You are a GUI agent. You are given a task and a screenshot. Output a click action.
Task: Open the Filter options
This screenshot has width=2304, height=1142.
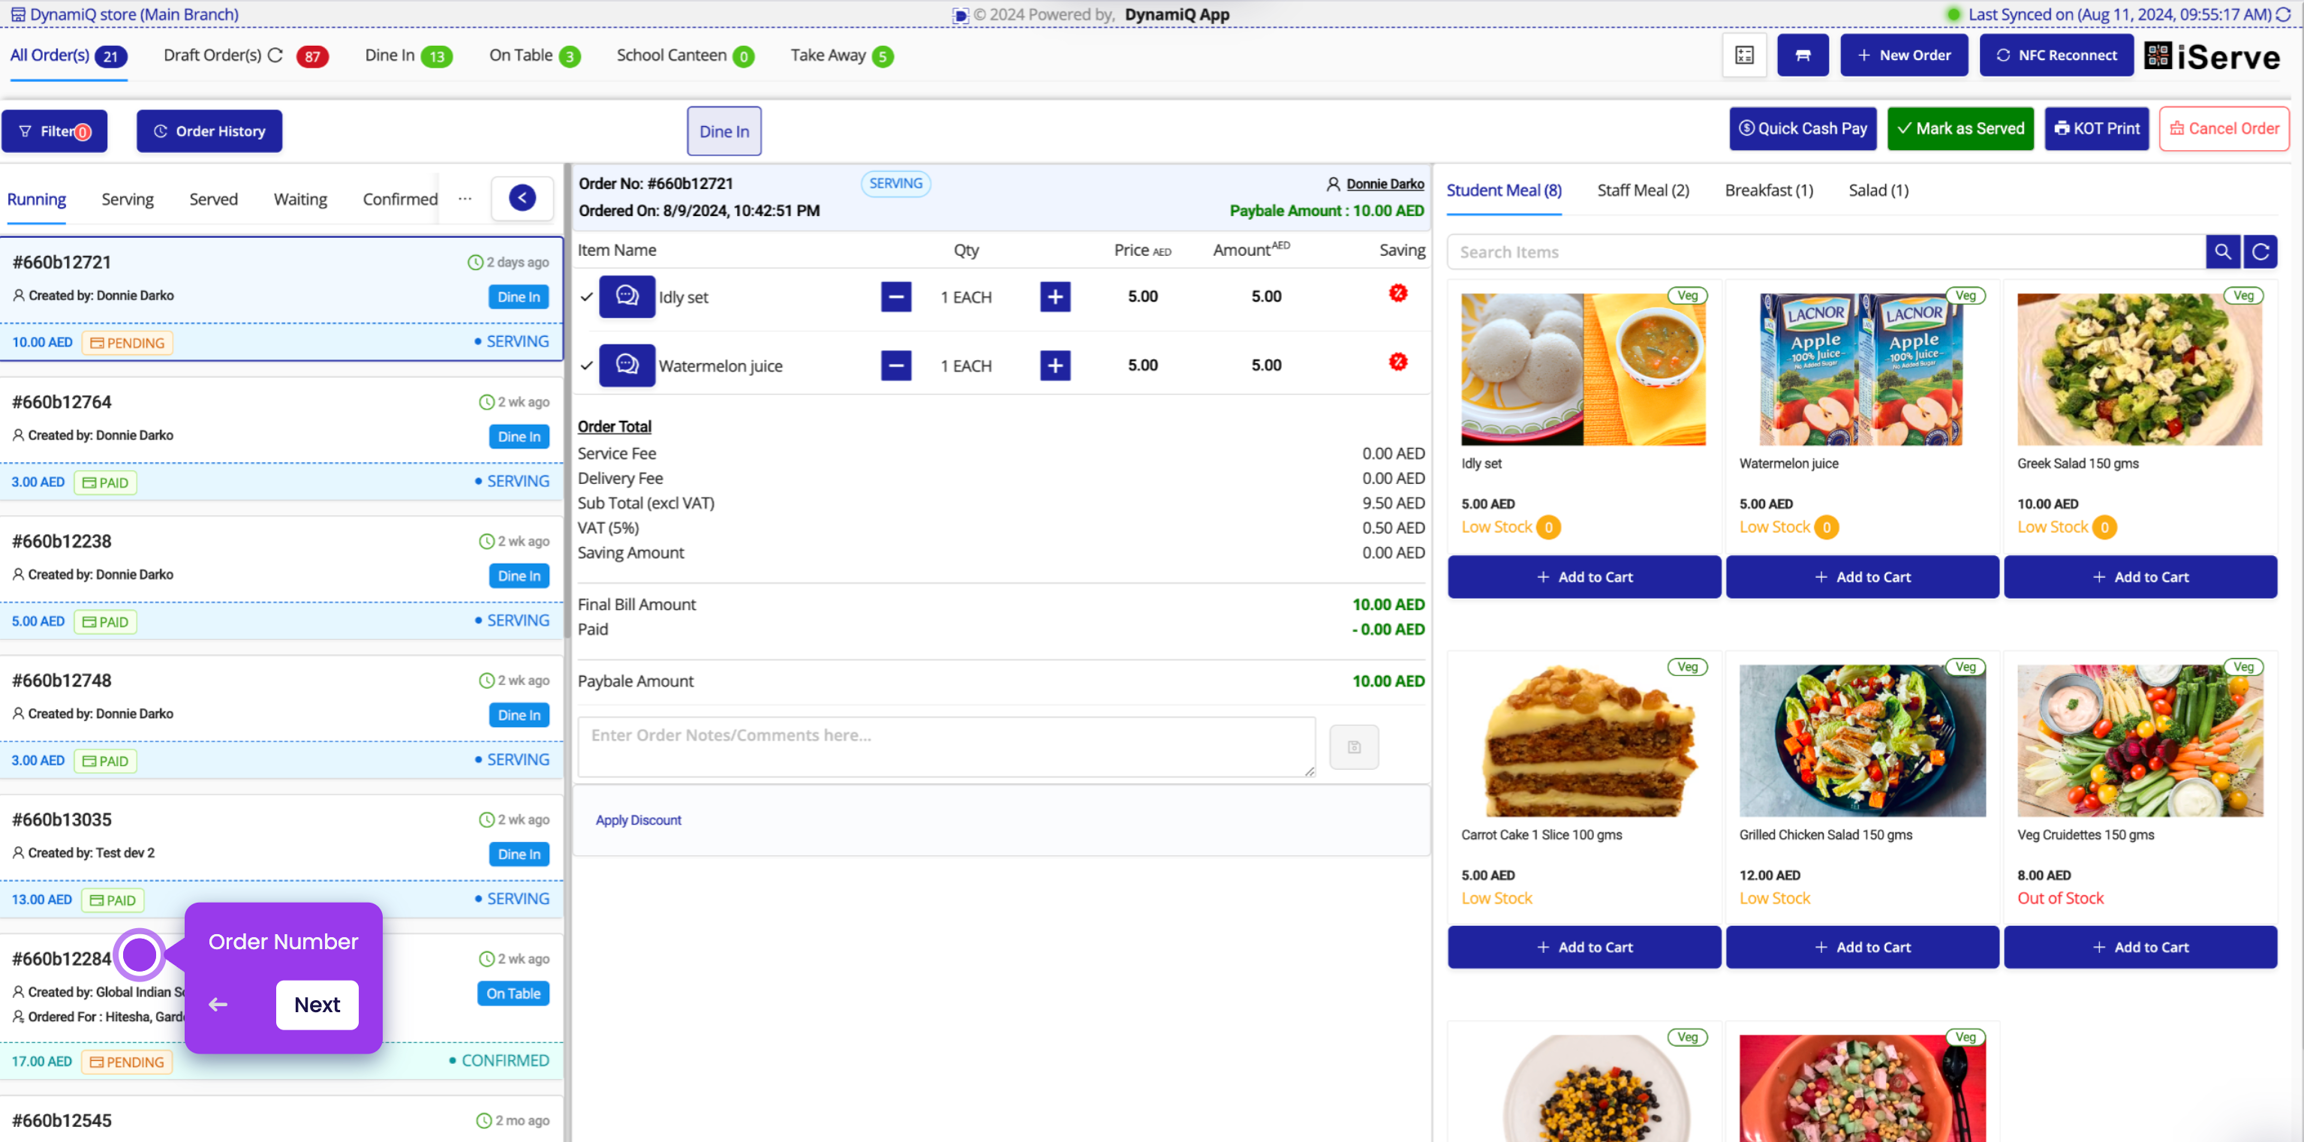(55, 131)
